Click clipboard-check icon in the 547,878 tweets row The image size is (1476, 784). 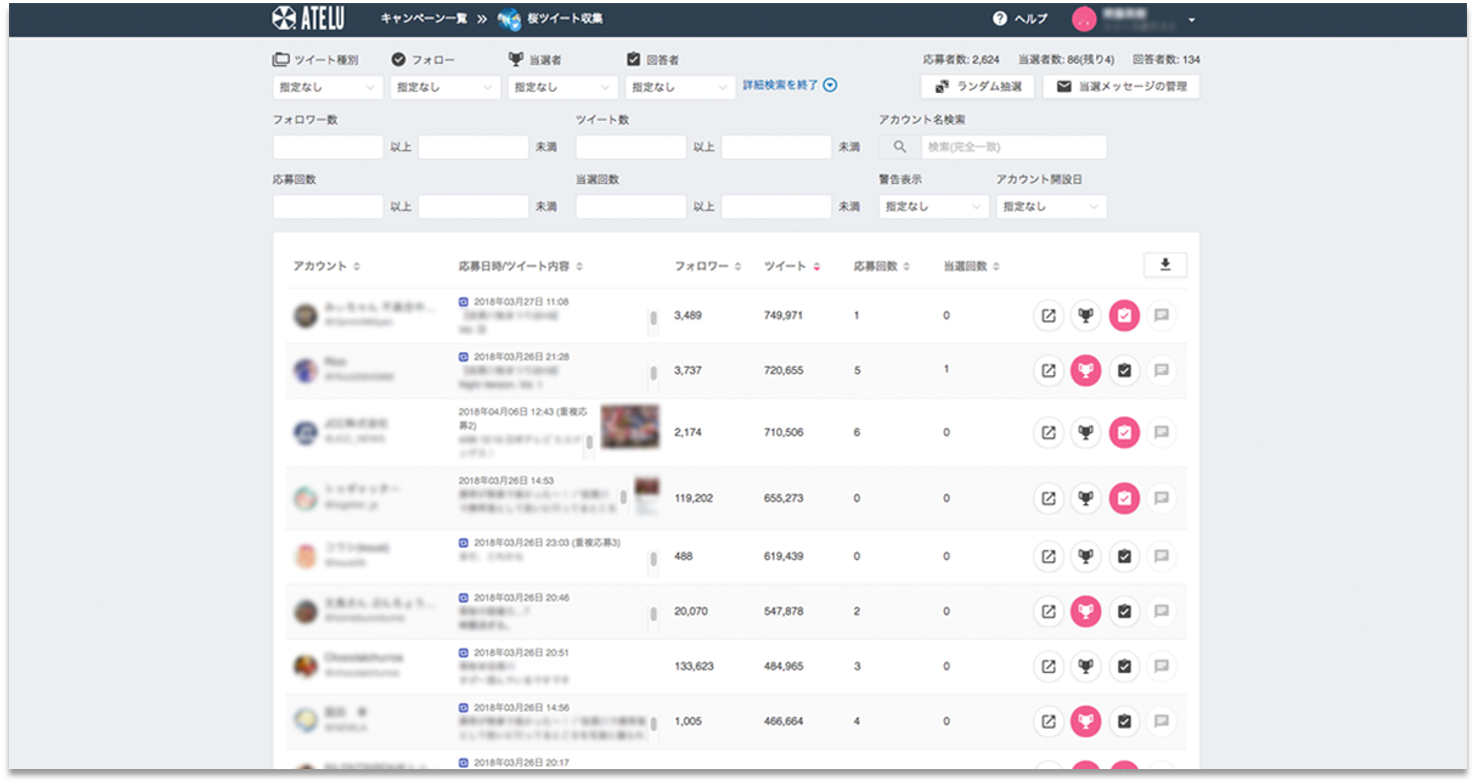pos(1124,611)
